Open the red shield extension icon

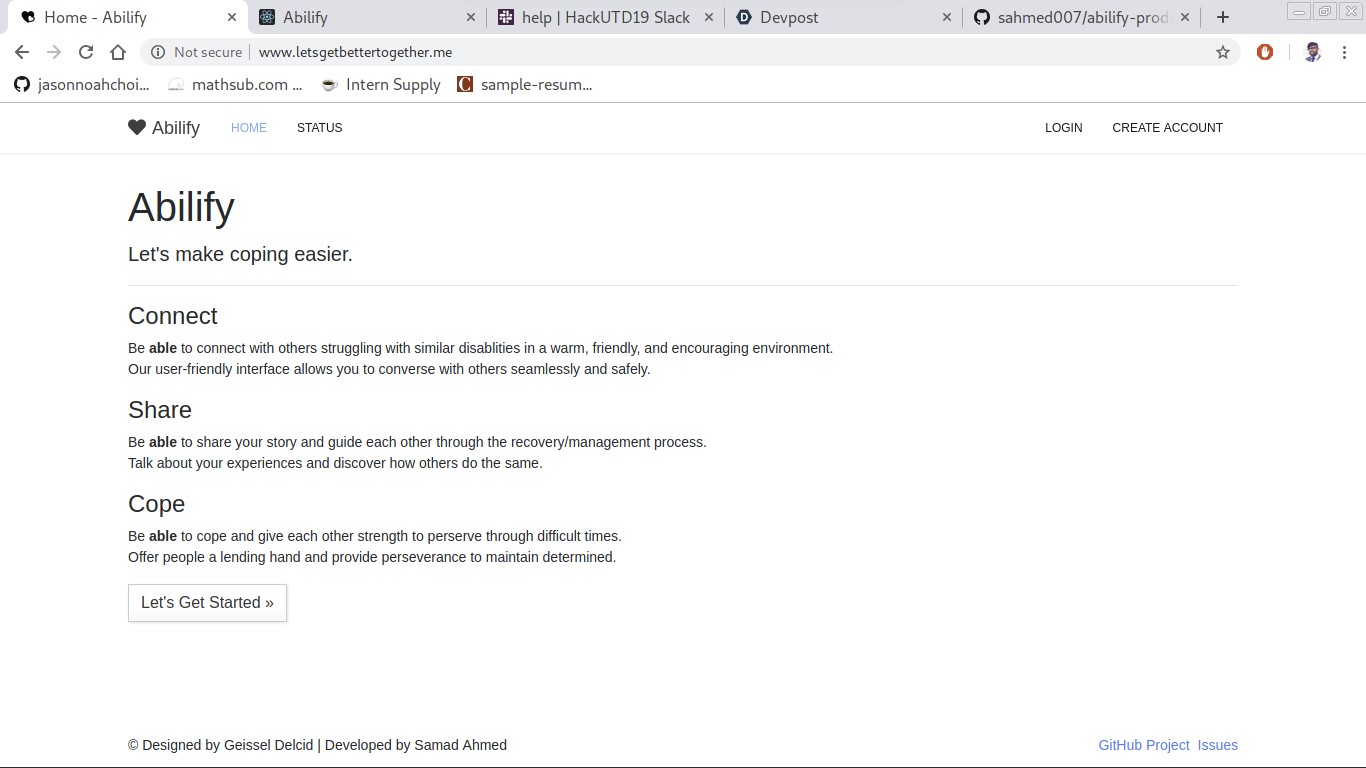click(1265, 52)
